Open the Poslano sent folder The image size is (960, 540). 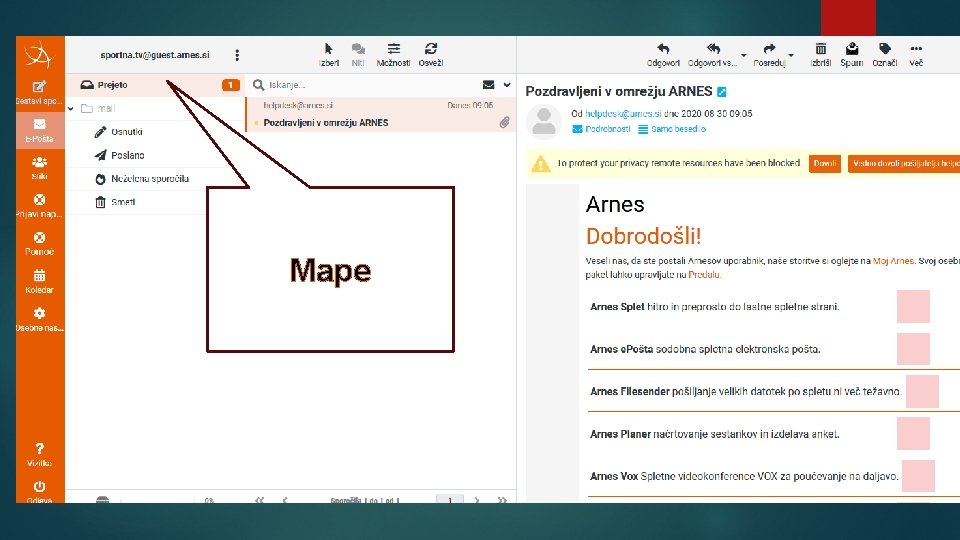pyautogui.click(x=127, y=155)
